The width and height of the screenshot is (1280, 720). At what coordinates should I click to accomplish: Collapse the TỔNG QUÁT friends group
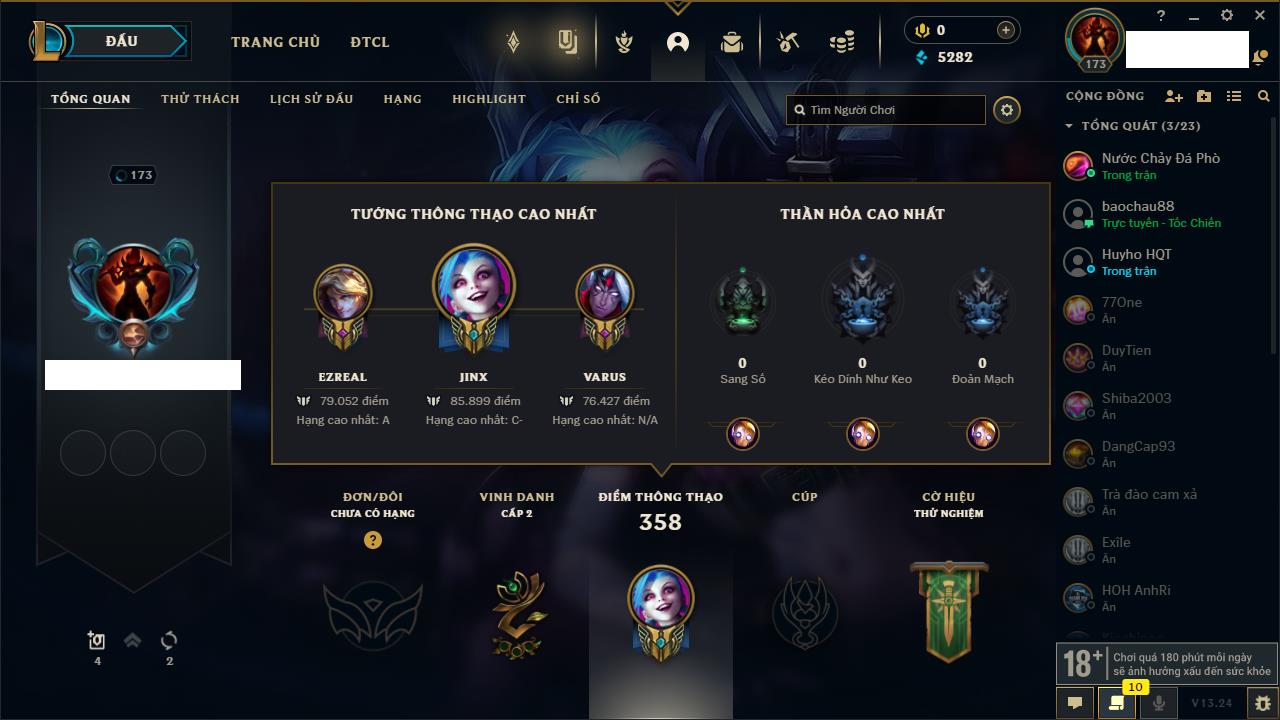click(1069, 126)
